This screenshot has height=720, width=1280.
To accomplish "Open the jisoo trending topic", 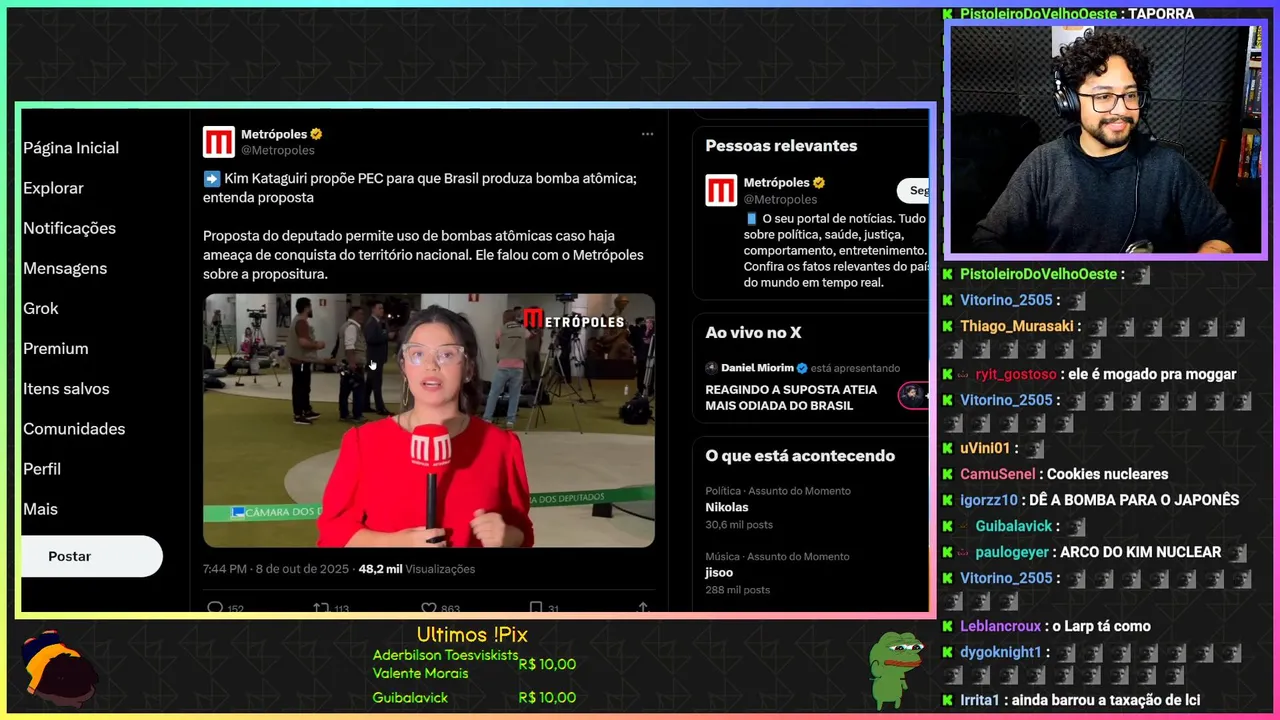I will click(x=719, y=573).
